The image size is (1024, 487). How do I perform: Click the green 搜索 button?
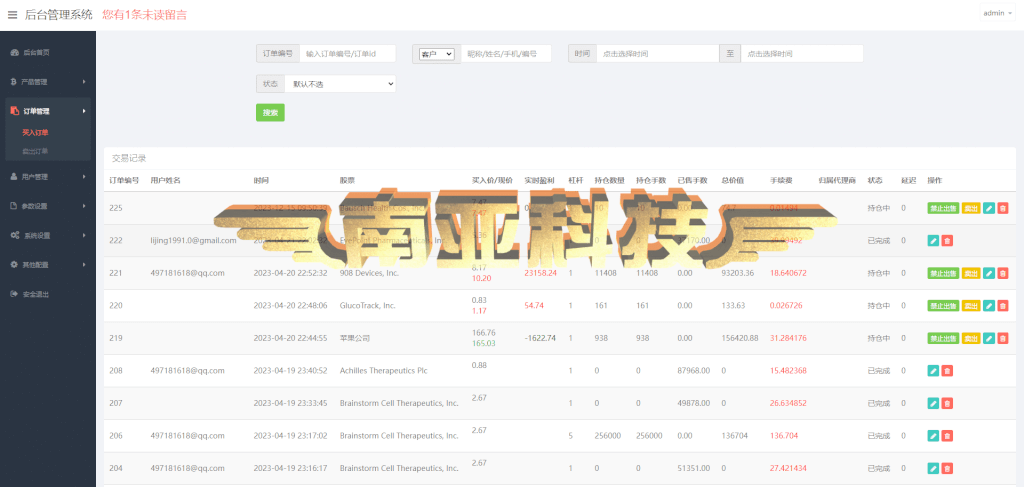click(x=270, y=113)
